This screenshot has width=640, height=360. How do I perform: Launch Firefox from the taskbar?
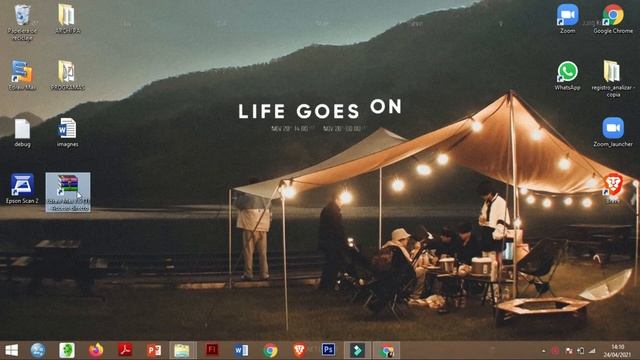pos(96,350)
